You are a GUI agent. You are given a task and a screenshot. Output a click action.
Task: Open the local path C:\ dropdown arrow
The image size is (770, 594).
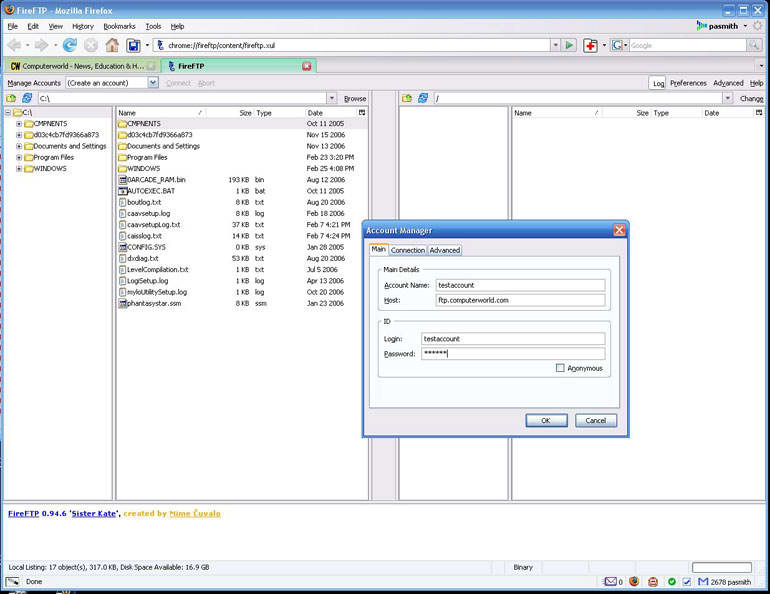[x=332, y=98]
